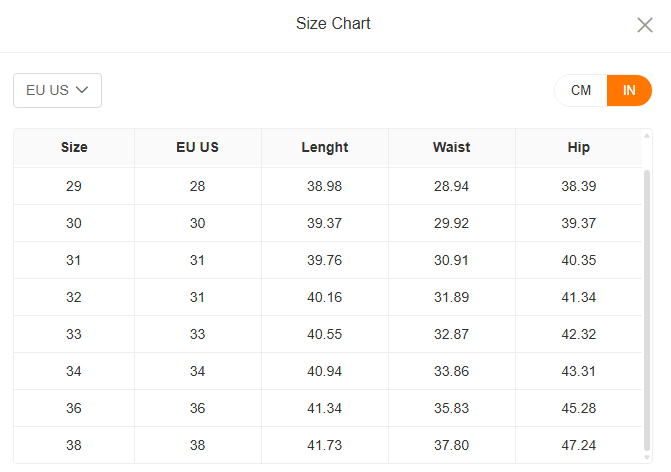Select the size 29 row
Image resolution: width=671 pixels, height=472 pixels.
pyautogui.click(x=328, y=186)
